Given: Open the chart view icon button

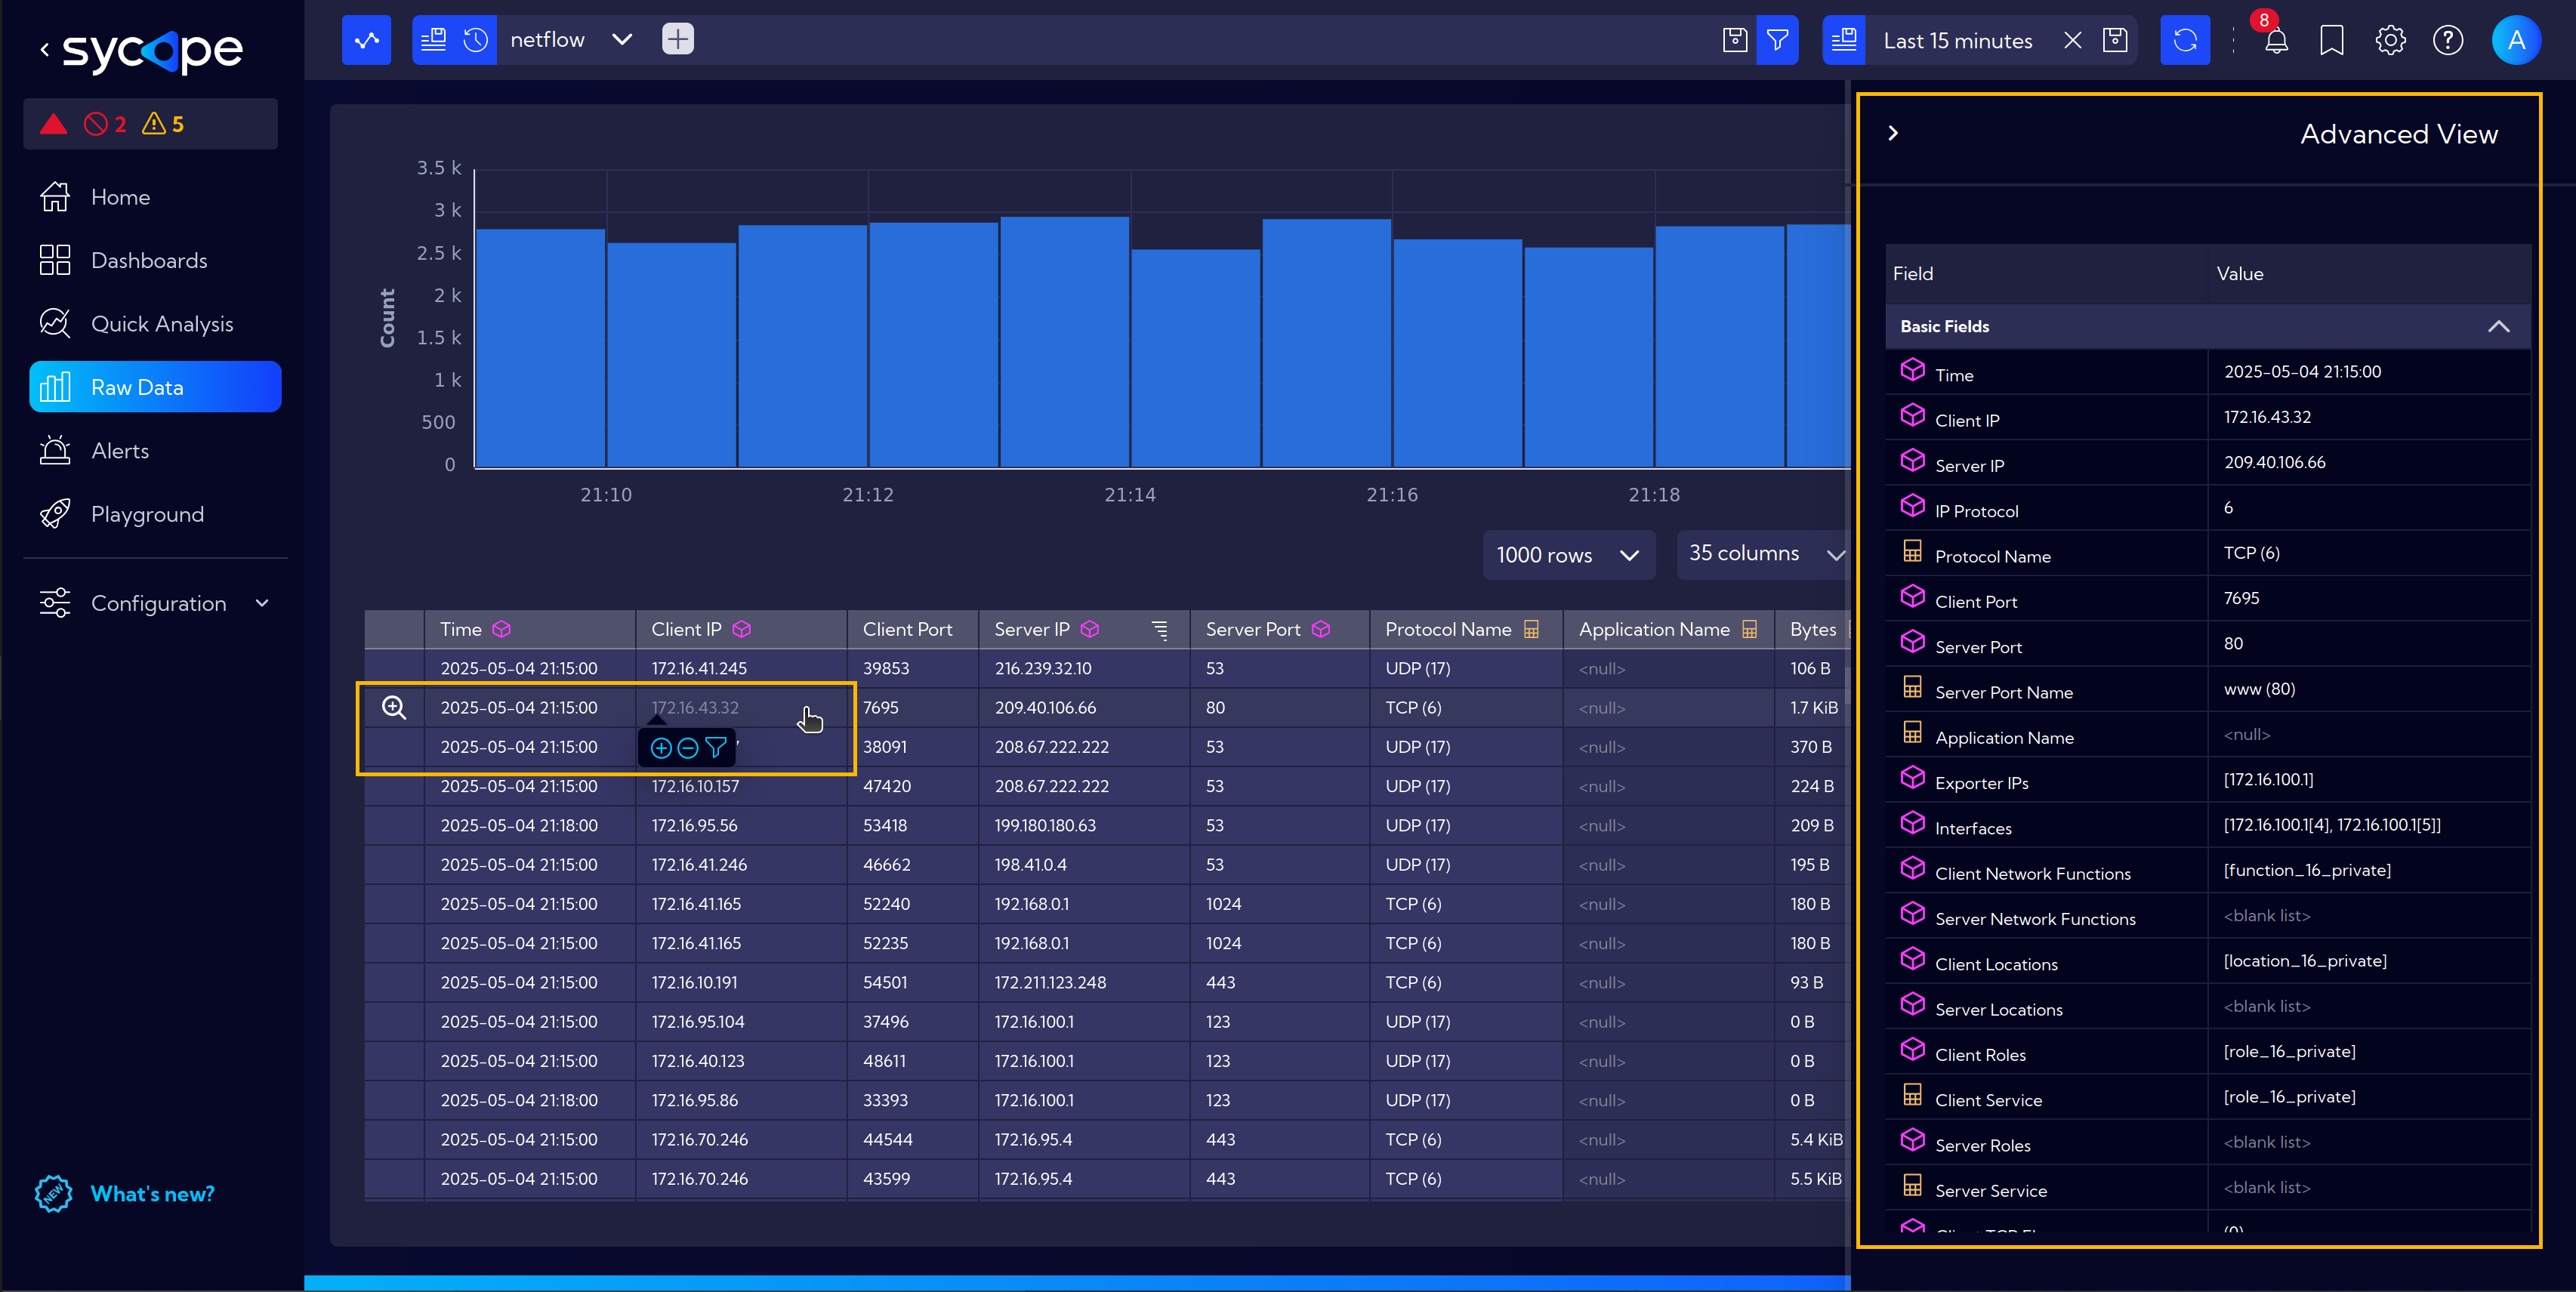Looking at the screenshot, I should tap(366, 40).
